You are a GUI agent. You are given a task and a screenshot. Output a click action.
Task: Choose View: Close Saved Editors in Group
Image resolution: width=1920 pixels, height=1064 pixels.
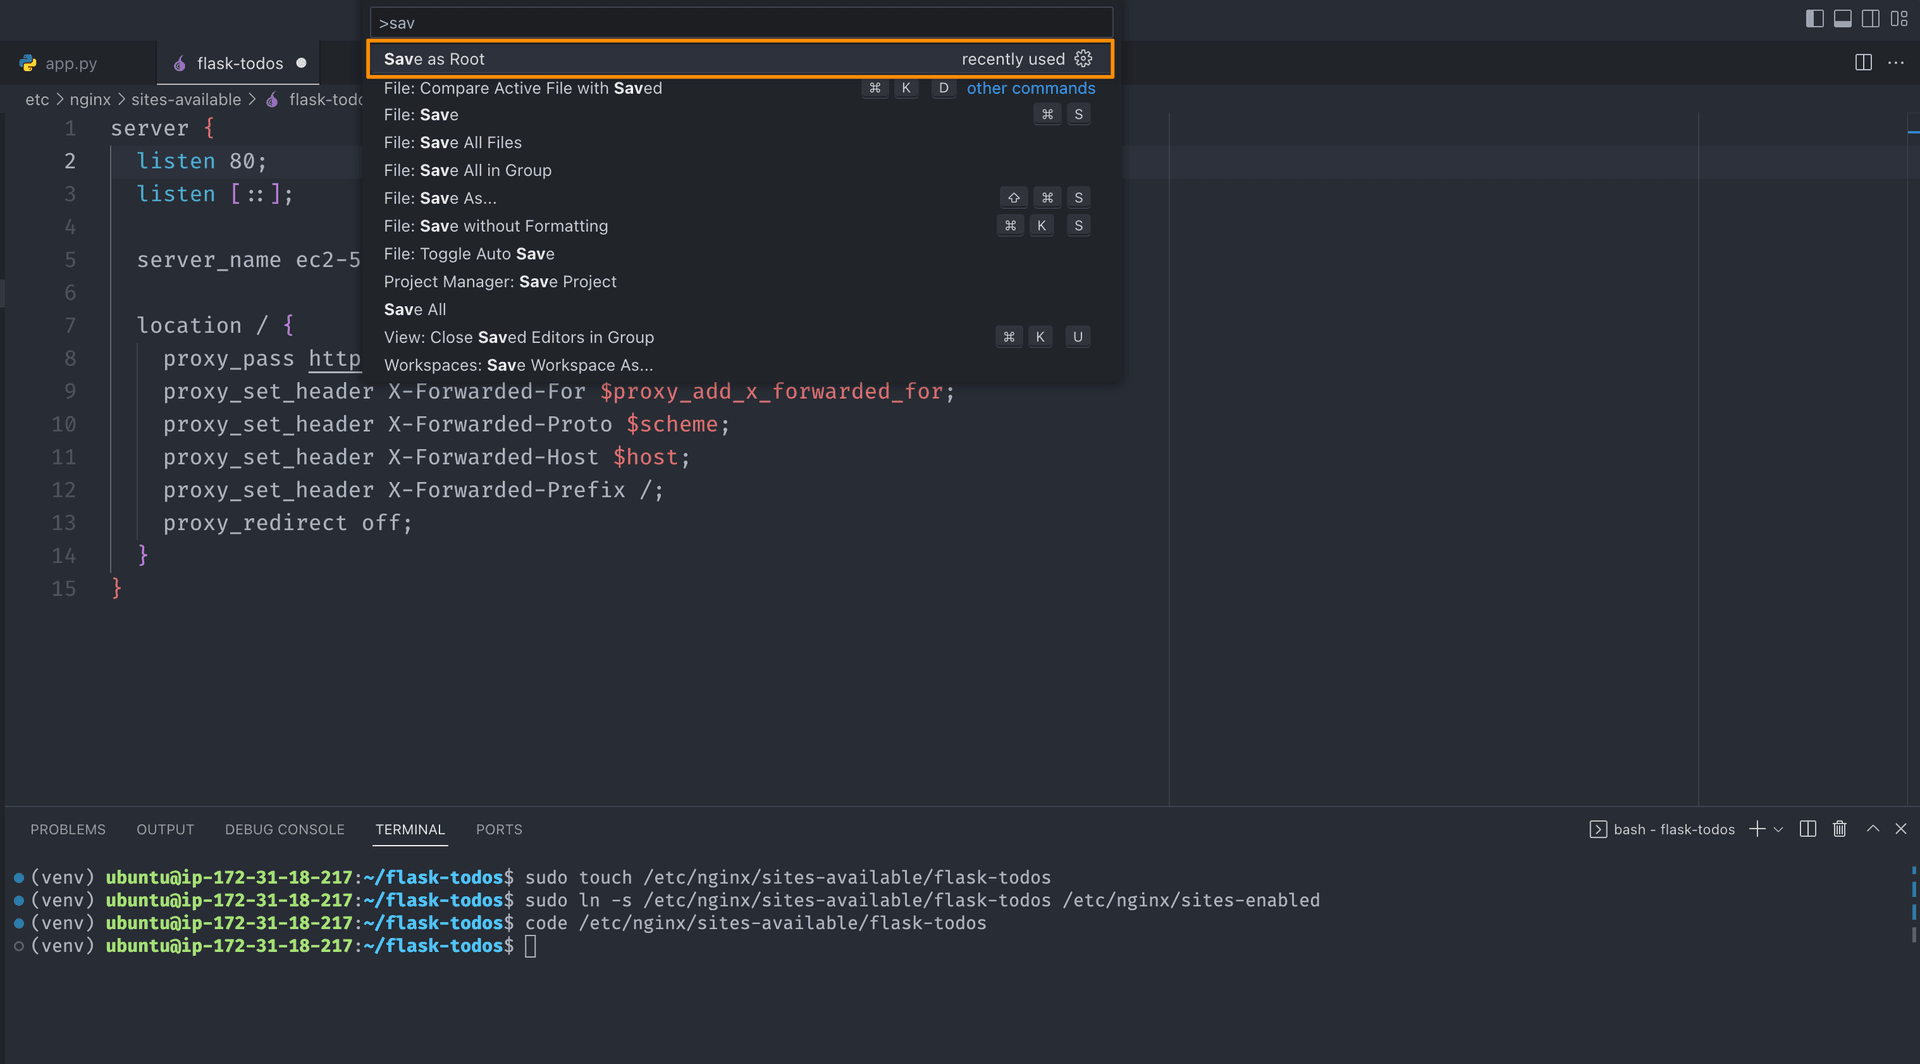click(x=741, y=337)
